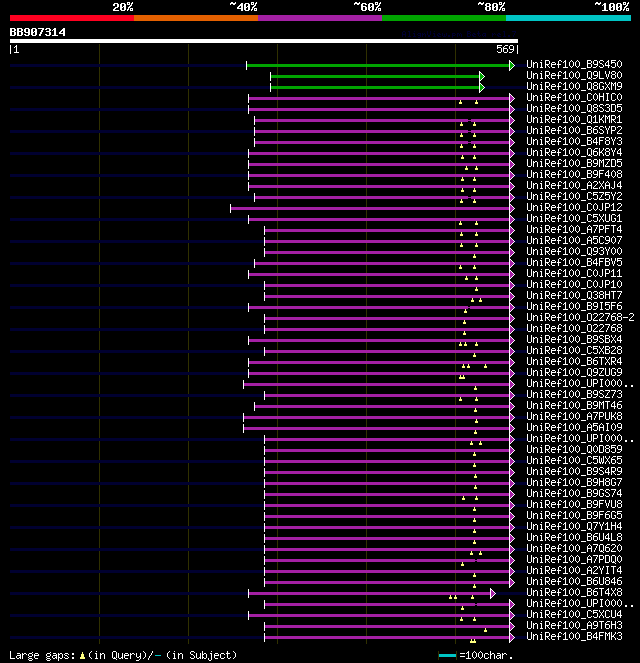Click UniRef100_A7Q620 label
The width and height of the screenshot is (640, 663).
(x=574, y=548)
